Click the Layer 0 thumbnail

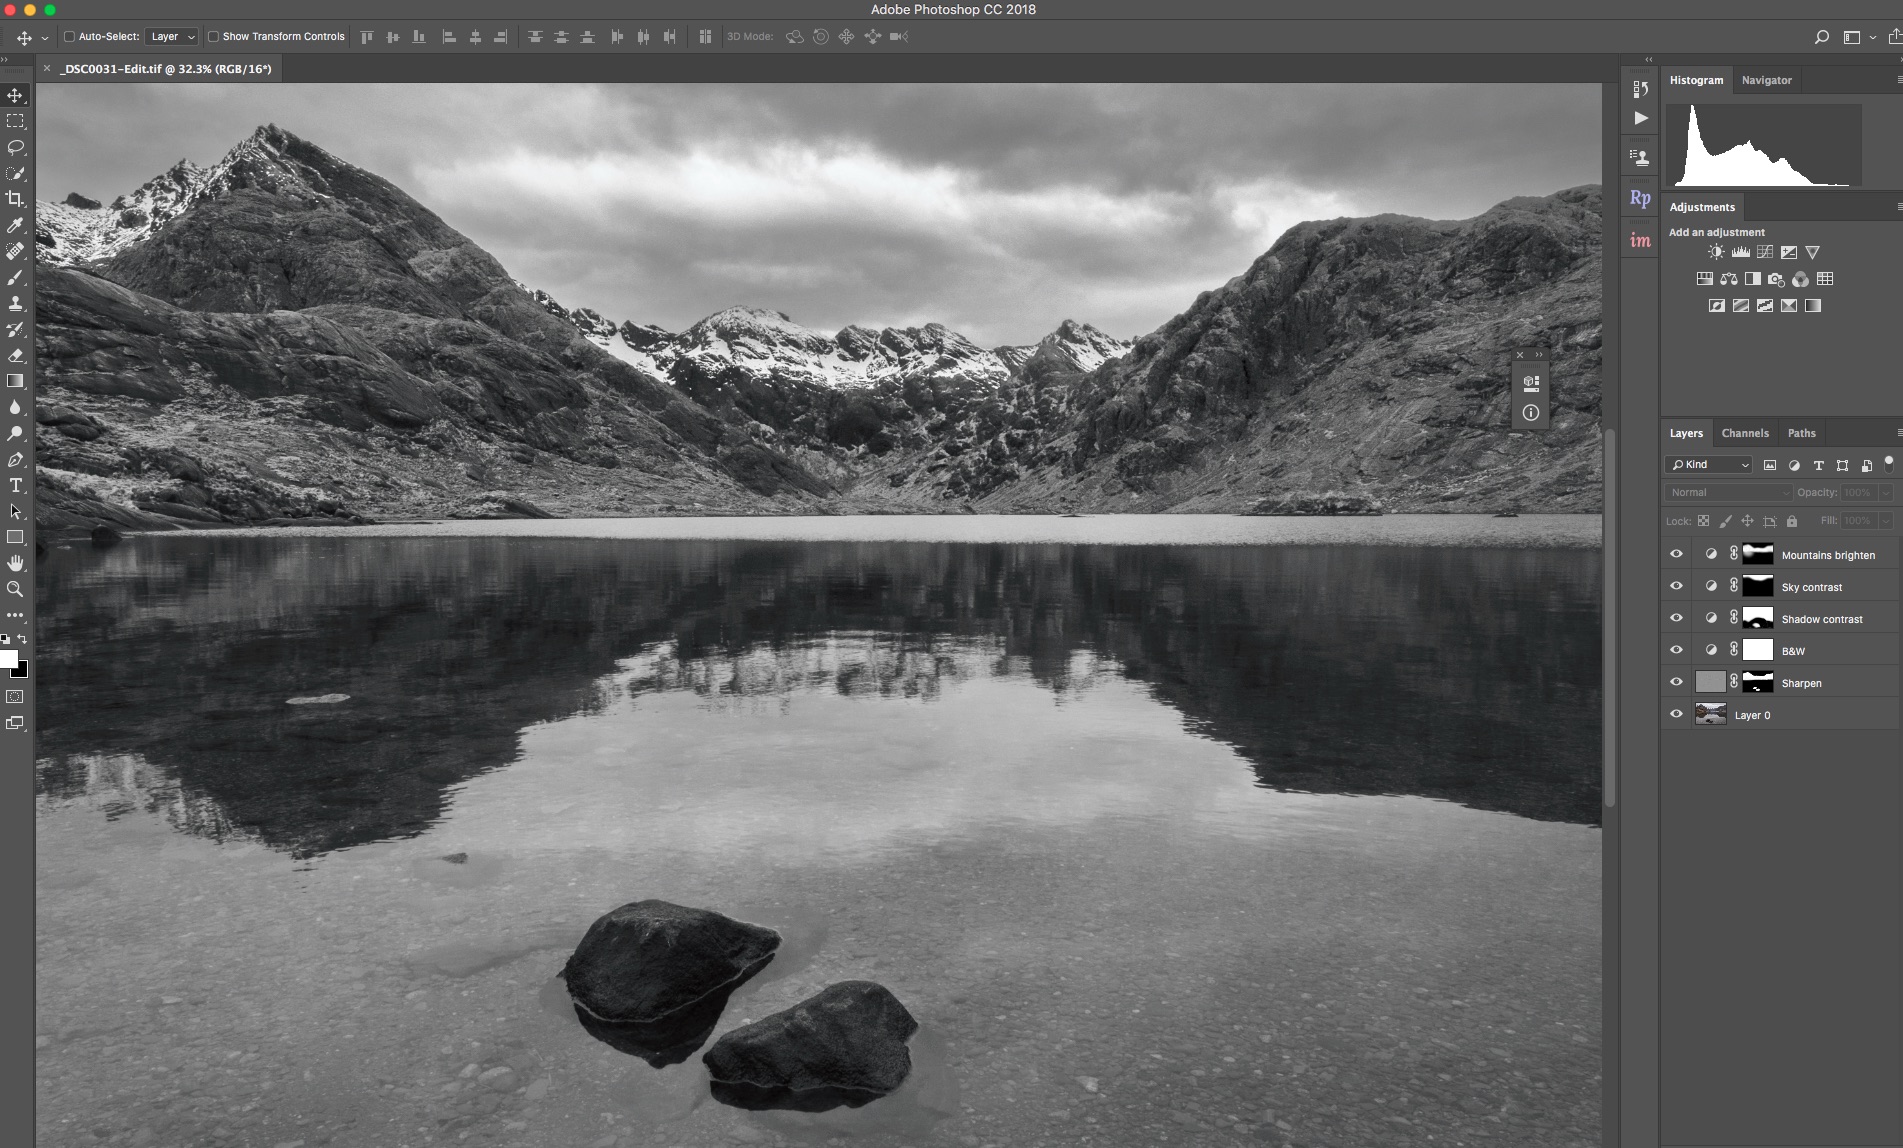coord(1710,715)
